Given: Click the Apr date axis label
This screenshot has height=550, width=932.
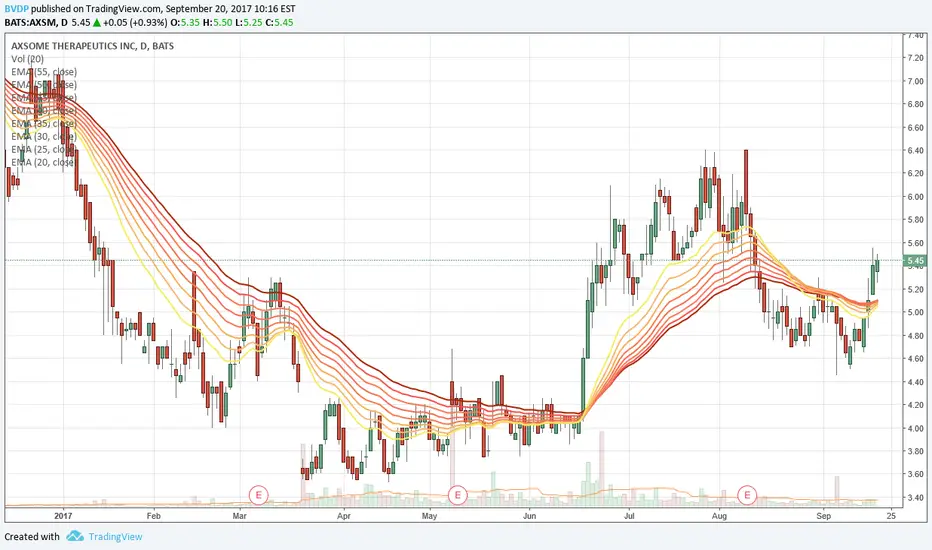Looking at the screenshot, I should click(x=344, y=516).
